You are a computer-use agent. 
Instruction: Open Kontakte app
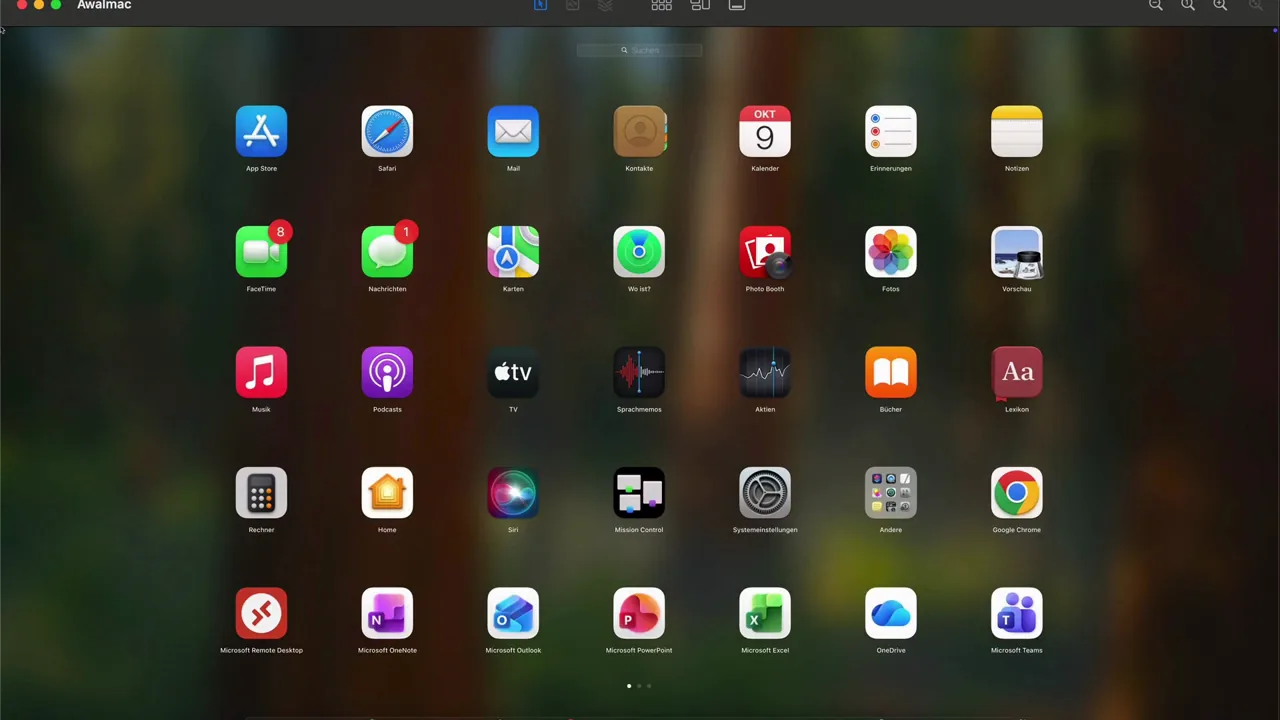[x=639, y=132]
